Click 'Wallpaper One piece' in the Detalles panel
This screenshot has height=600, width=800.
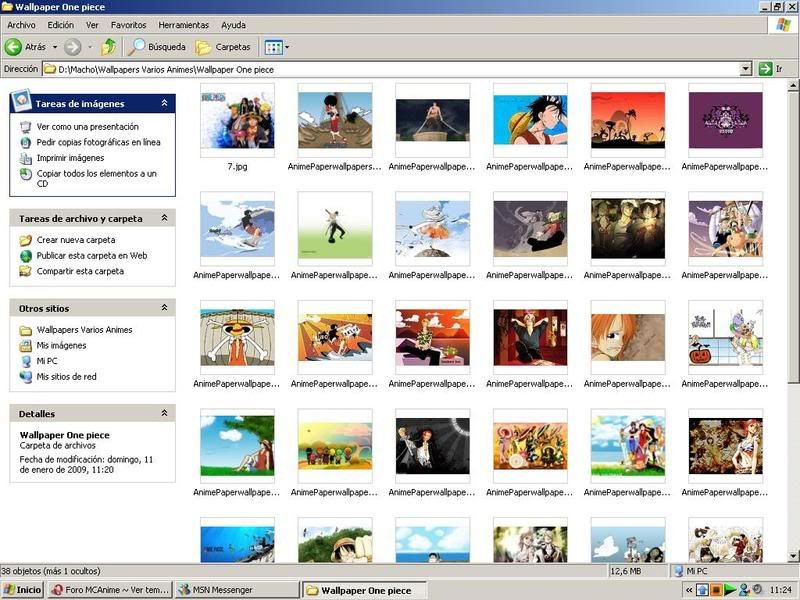click(65, 435)
